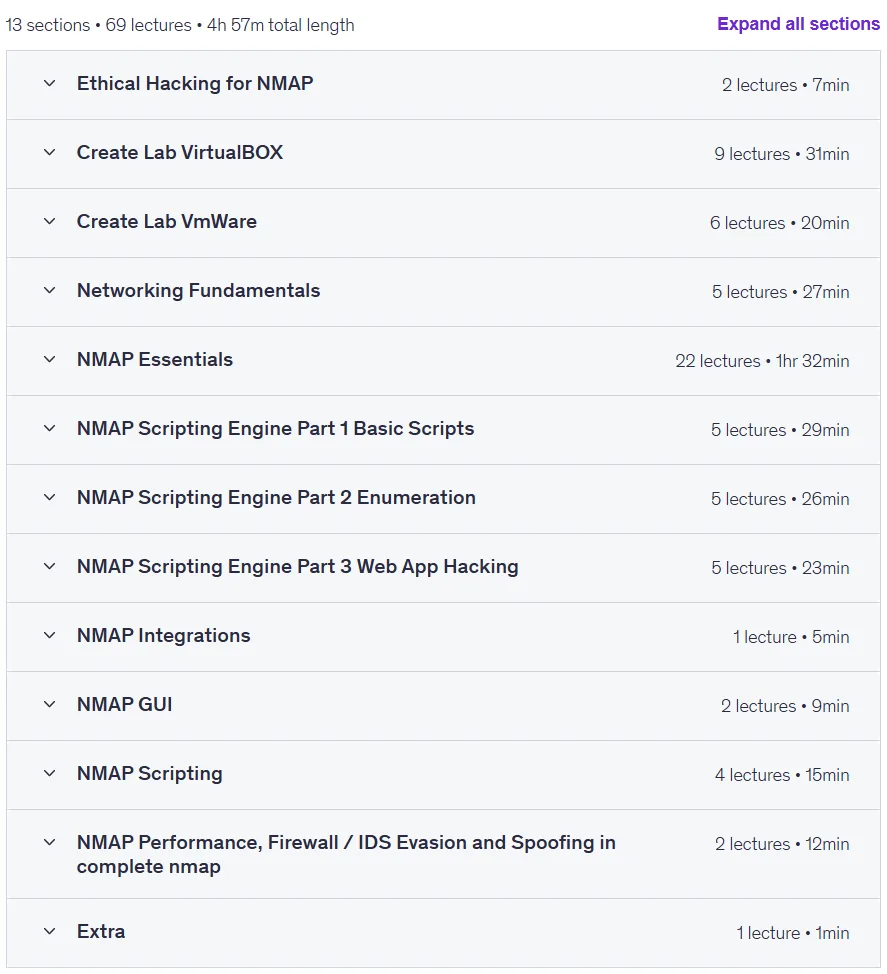Click the NMAP Scripting section title

click(149, 773)
